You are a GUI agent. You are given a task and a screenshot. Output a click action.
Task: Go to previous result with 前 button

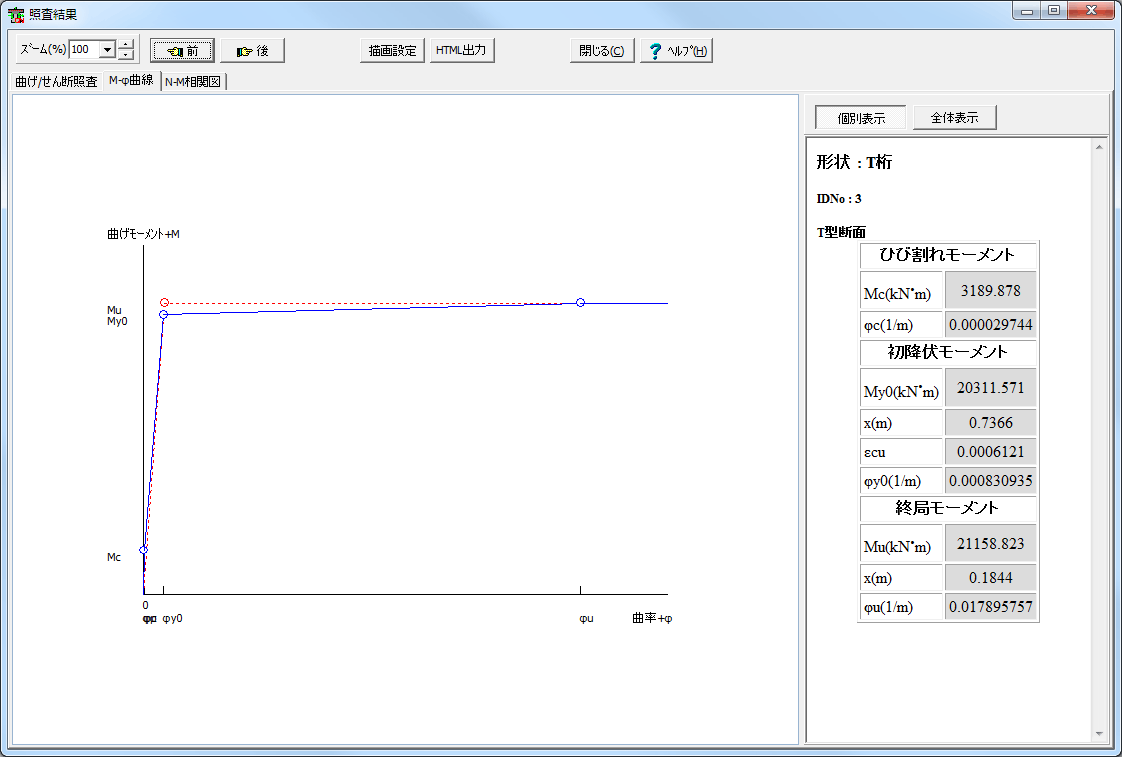pyautogui.click(x=182, y=51)
